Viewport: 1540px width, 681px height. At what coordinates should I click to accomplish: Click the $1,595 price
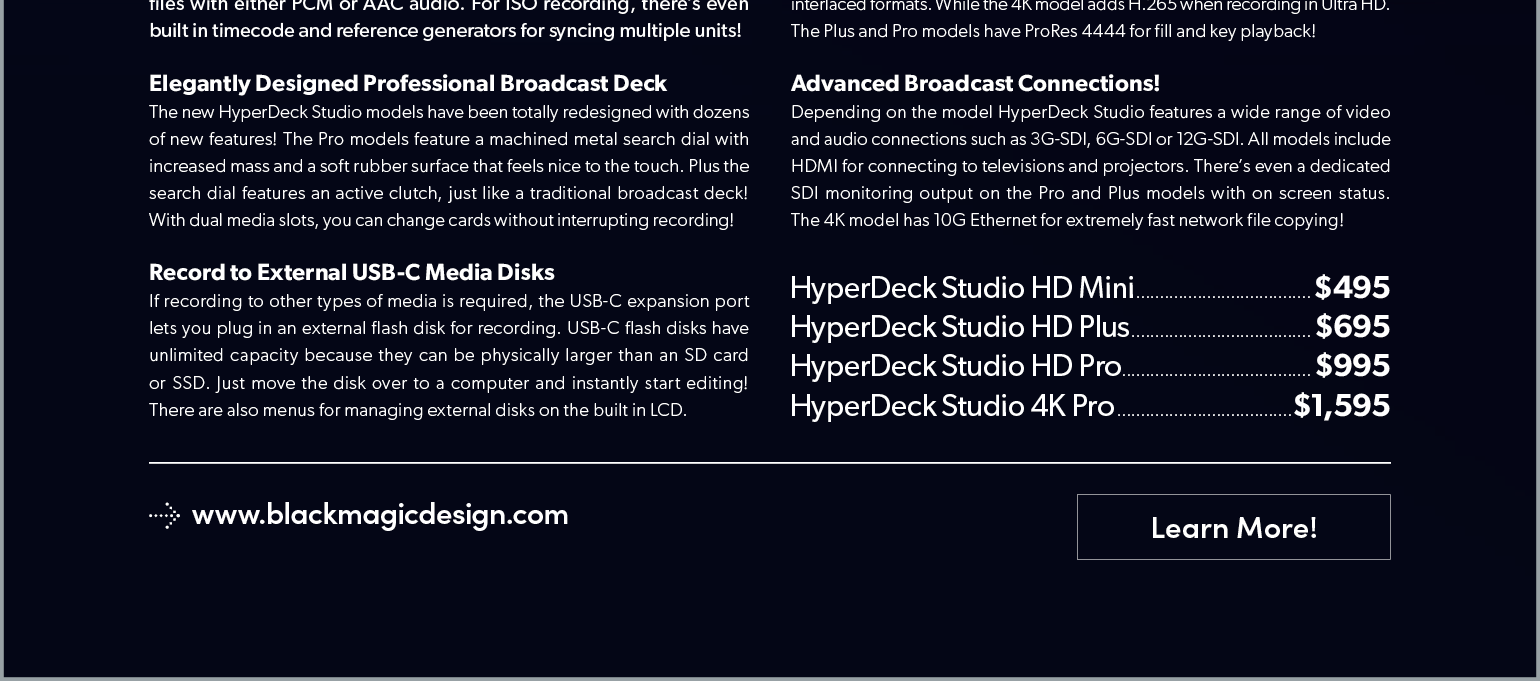pos(1341,406)
